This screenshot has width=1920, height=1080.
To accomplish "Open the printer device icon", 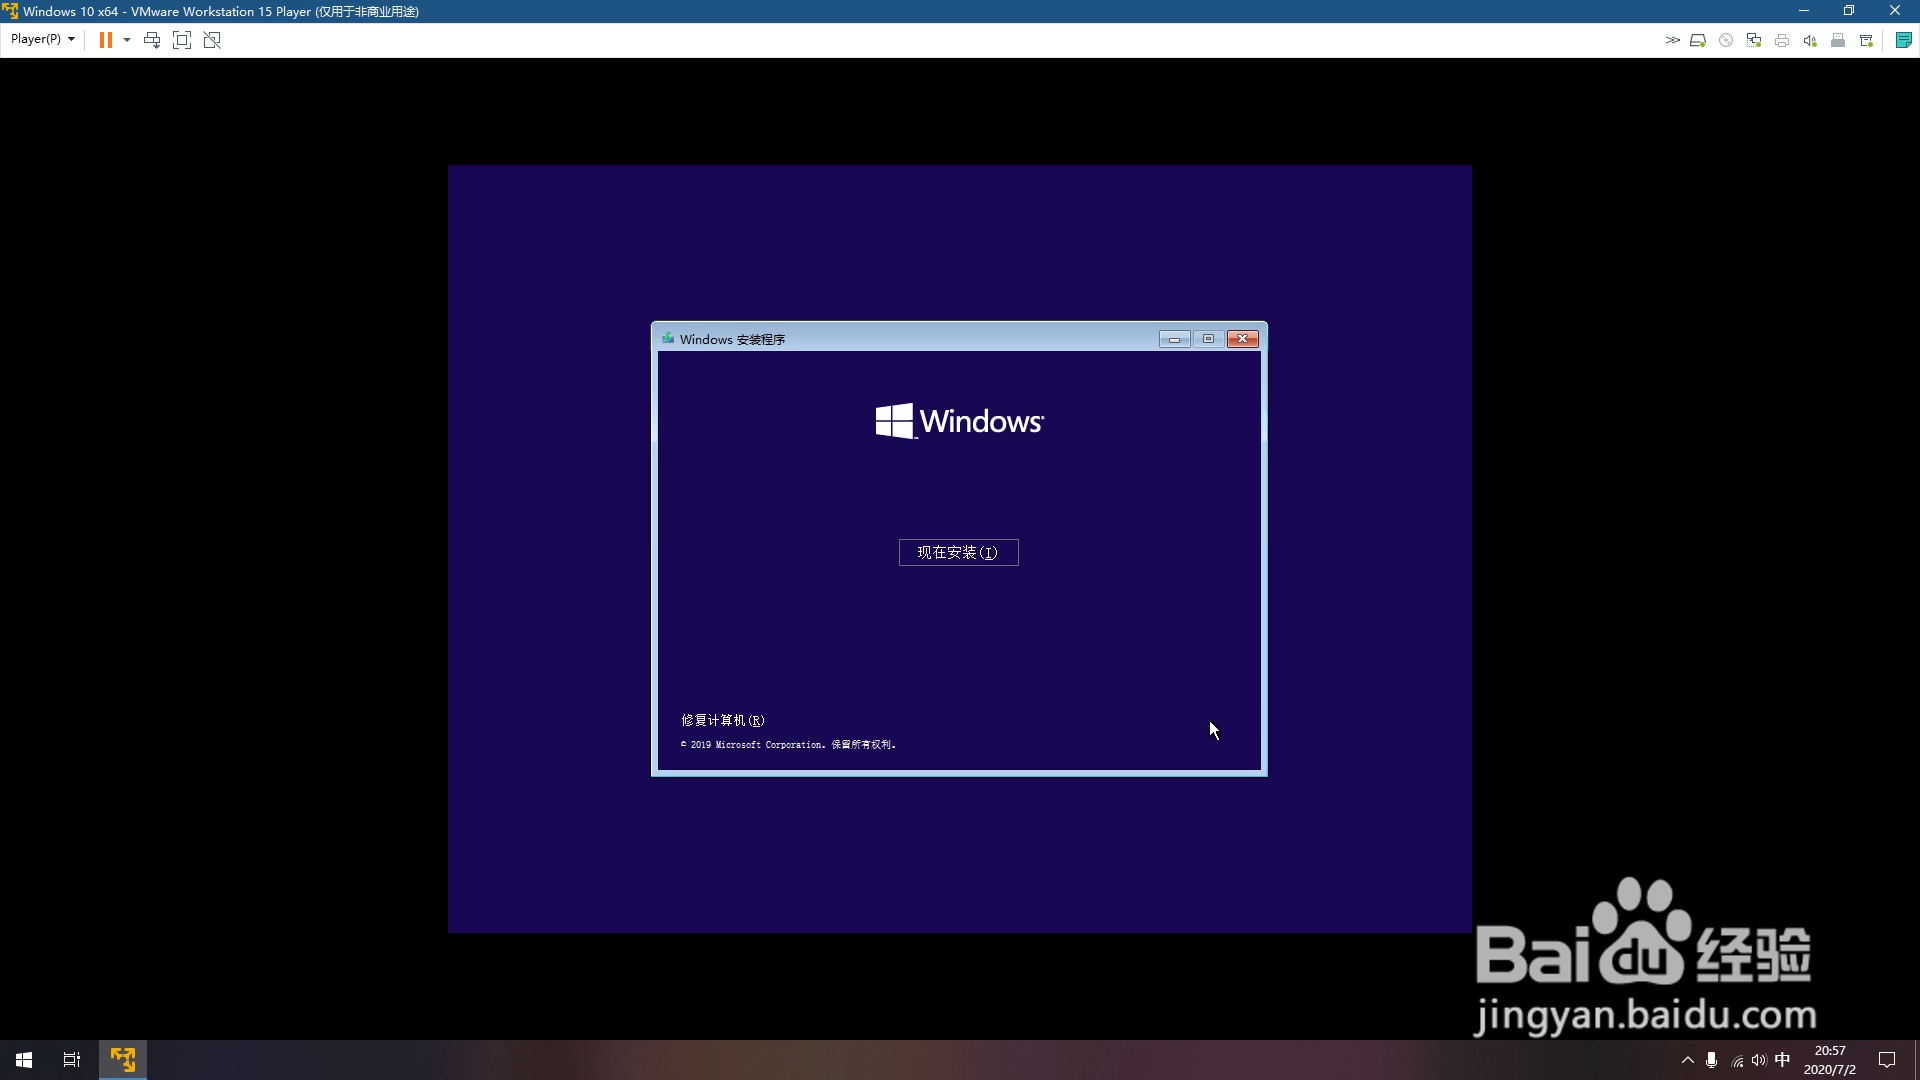I will coord(1782,40).
